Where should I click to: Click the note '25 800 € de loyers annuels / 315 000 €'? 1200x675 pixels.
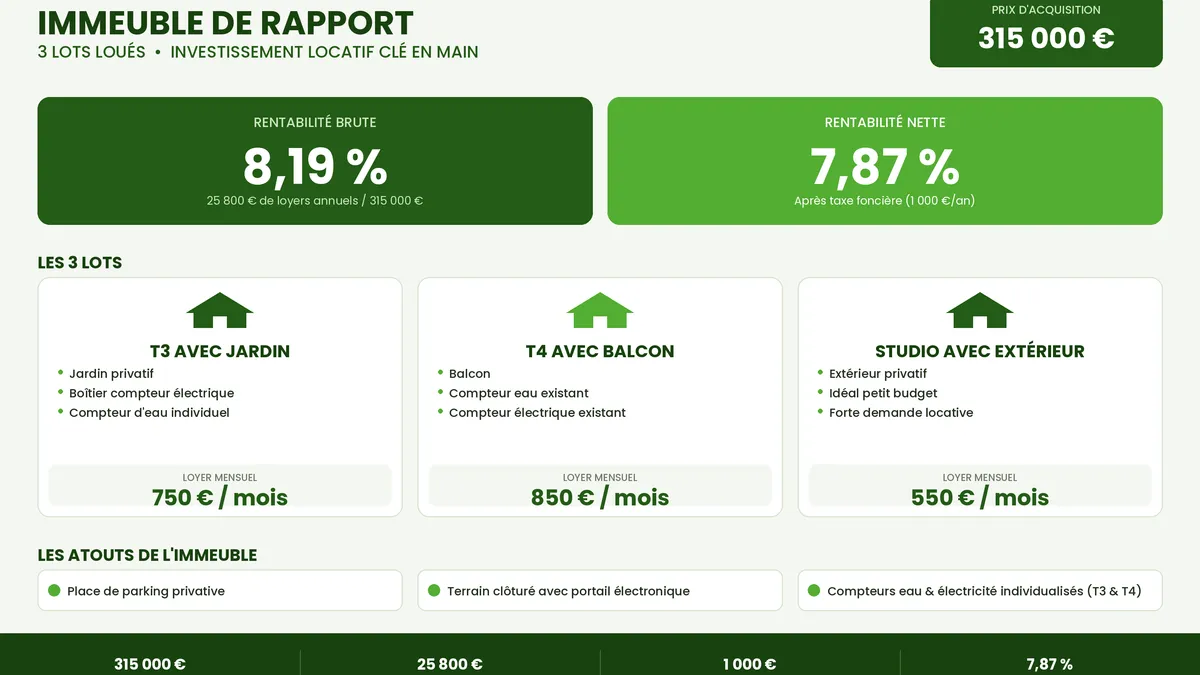pos(315,200)
